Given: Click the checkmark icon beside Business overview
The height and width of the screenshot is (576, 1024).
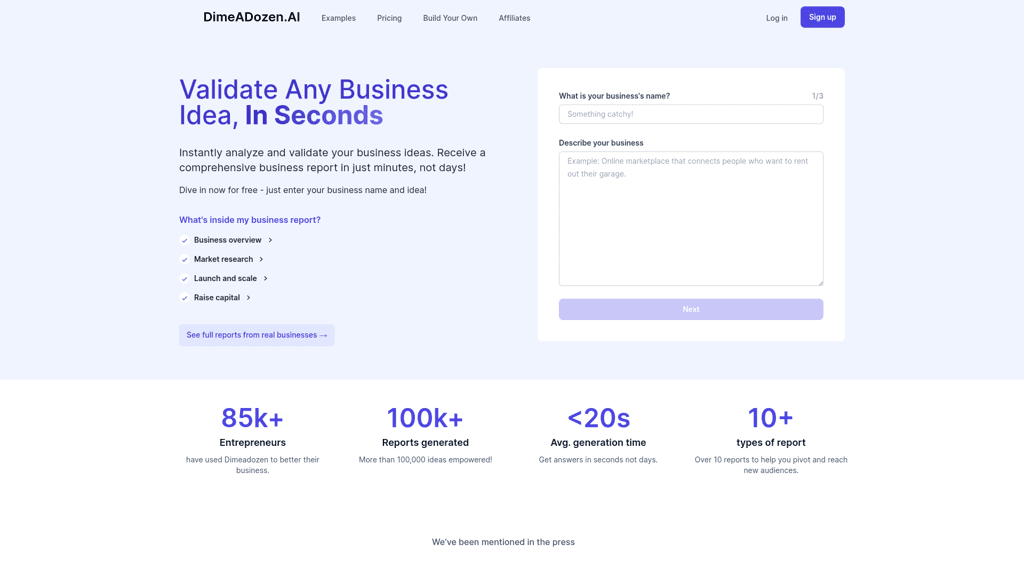Looking at the screenshot, I should pyautogui.click(x=184, y=240).
